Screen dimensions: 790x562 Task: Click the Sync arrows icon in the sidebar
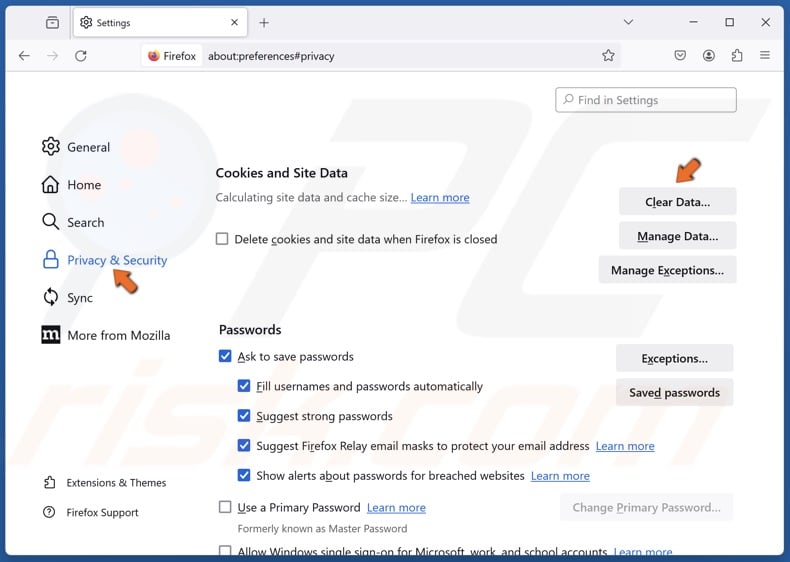coord(50,297)
